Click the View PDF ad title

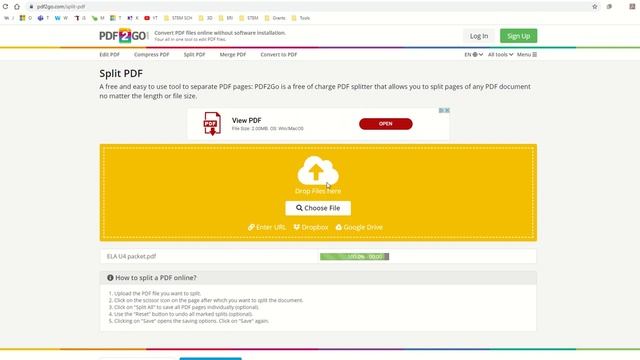[247, 120]
